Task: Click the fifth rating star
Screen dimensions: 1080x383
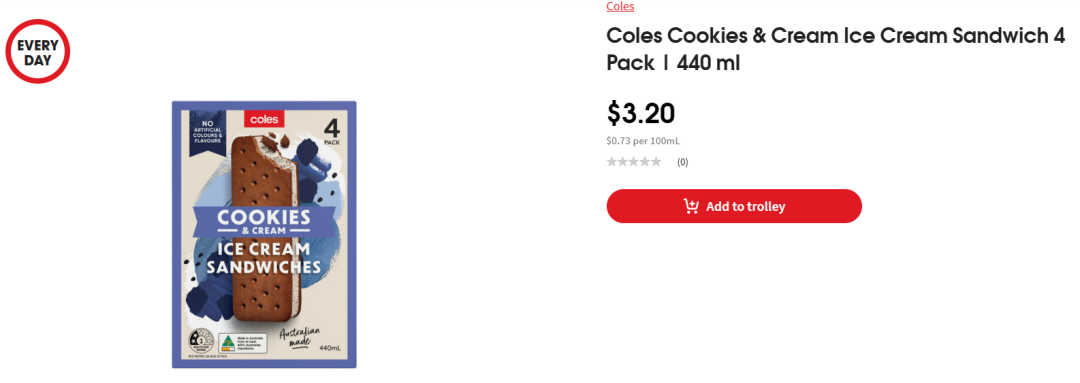Action: 656,162
